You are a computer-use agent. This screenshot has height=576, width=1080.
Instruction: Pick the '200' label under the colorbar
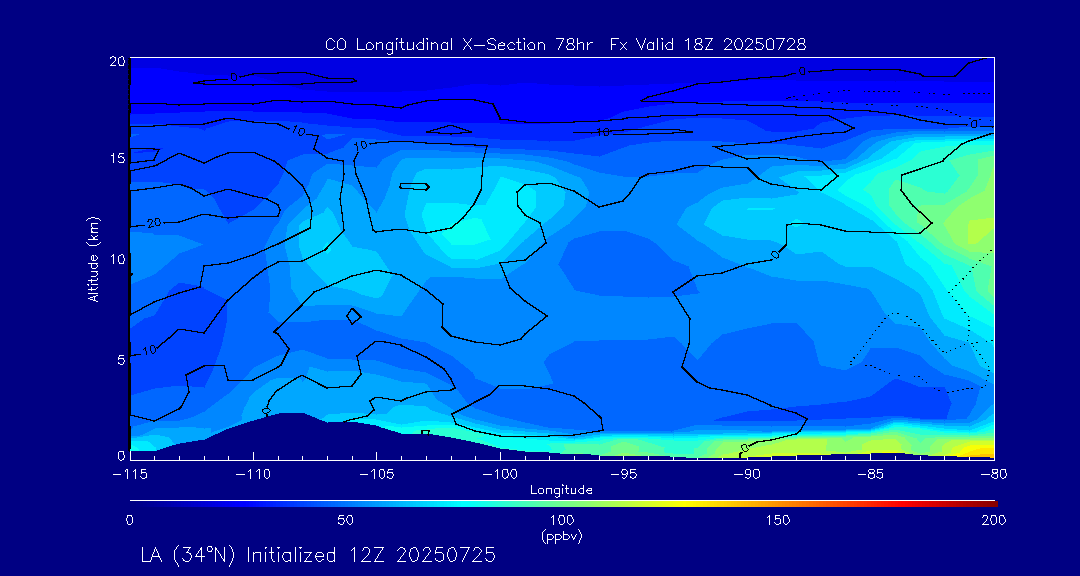click(995, 520)
